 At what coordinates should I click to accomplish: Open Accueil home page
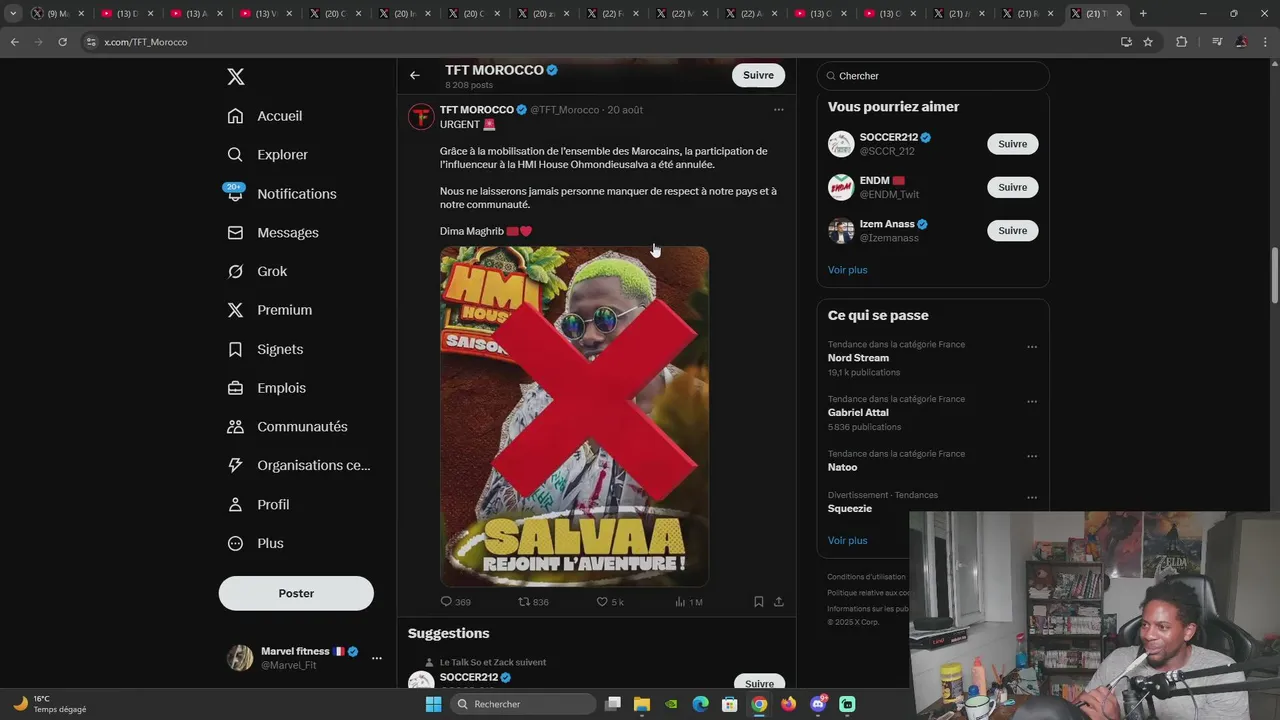[265, 116]
